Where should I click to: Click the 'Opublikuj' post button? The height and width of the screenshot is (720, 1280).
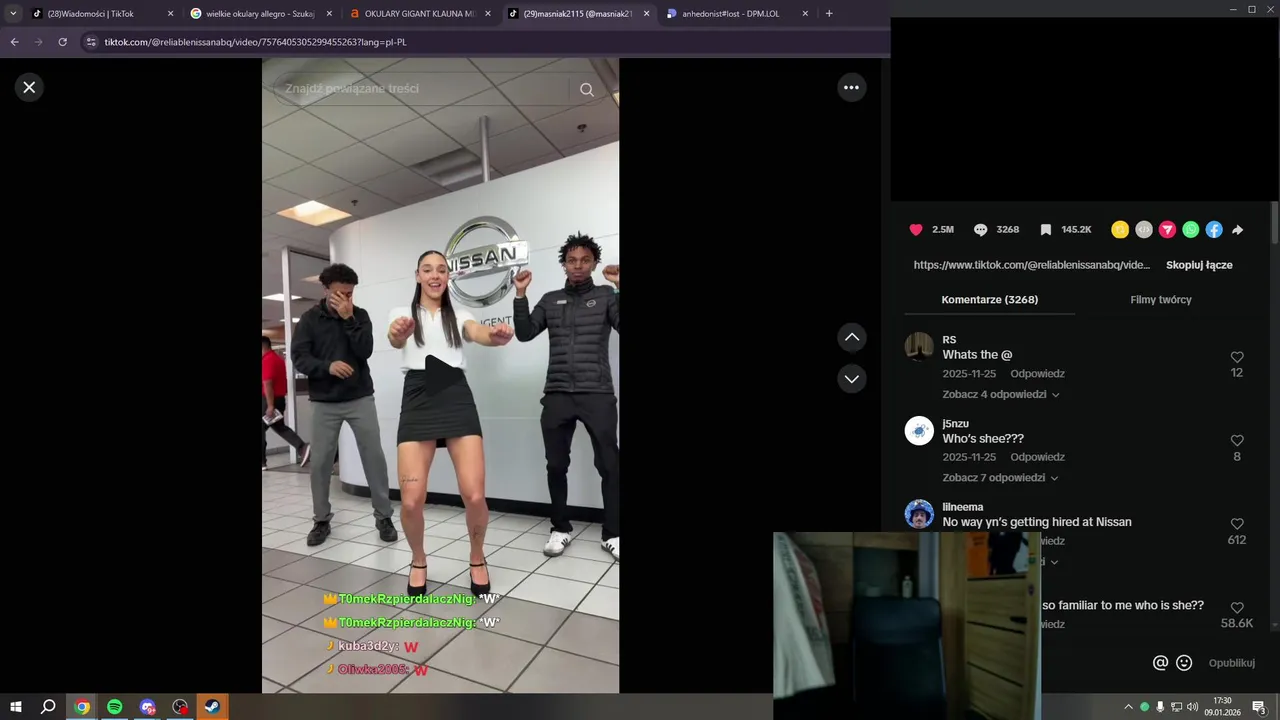(x=1231, y=663)
